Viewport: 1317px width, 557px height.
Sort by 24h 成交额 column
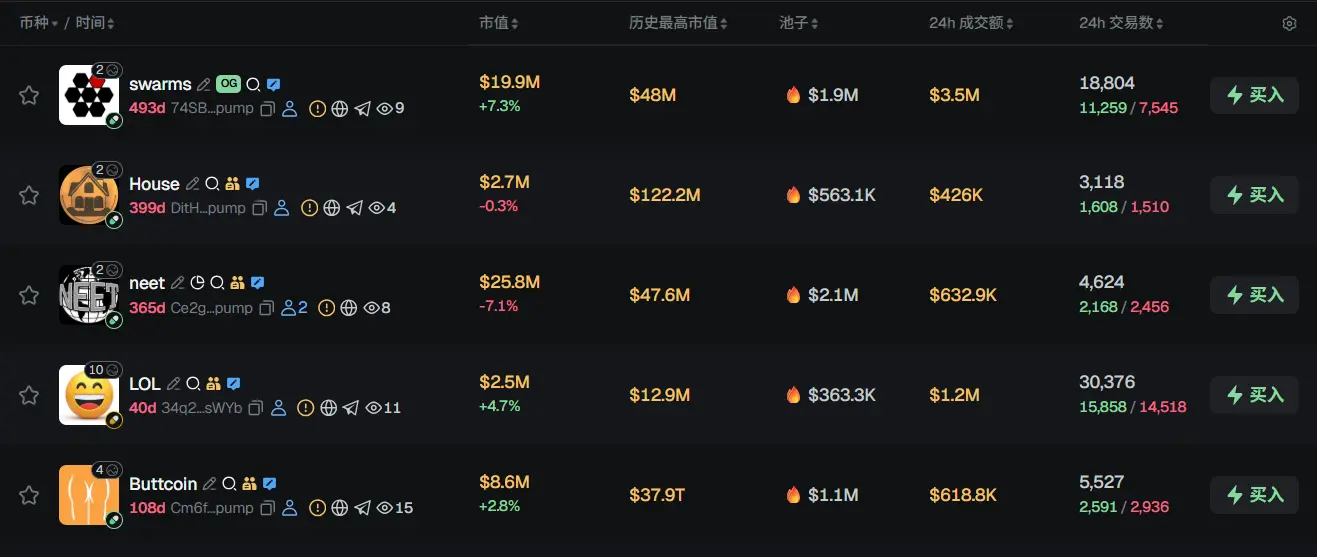tap(971, 23)
